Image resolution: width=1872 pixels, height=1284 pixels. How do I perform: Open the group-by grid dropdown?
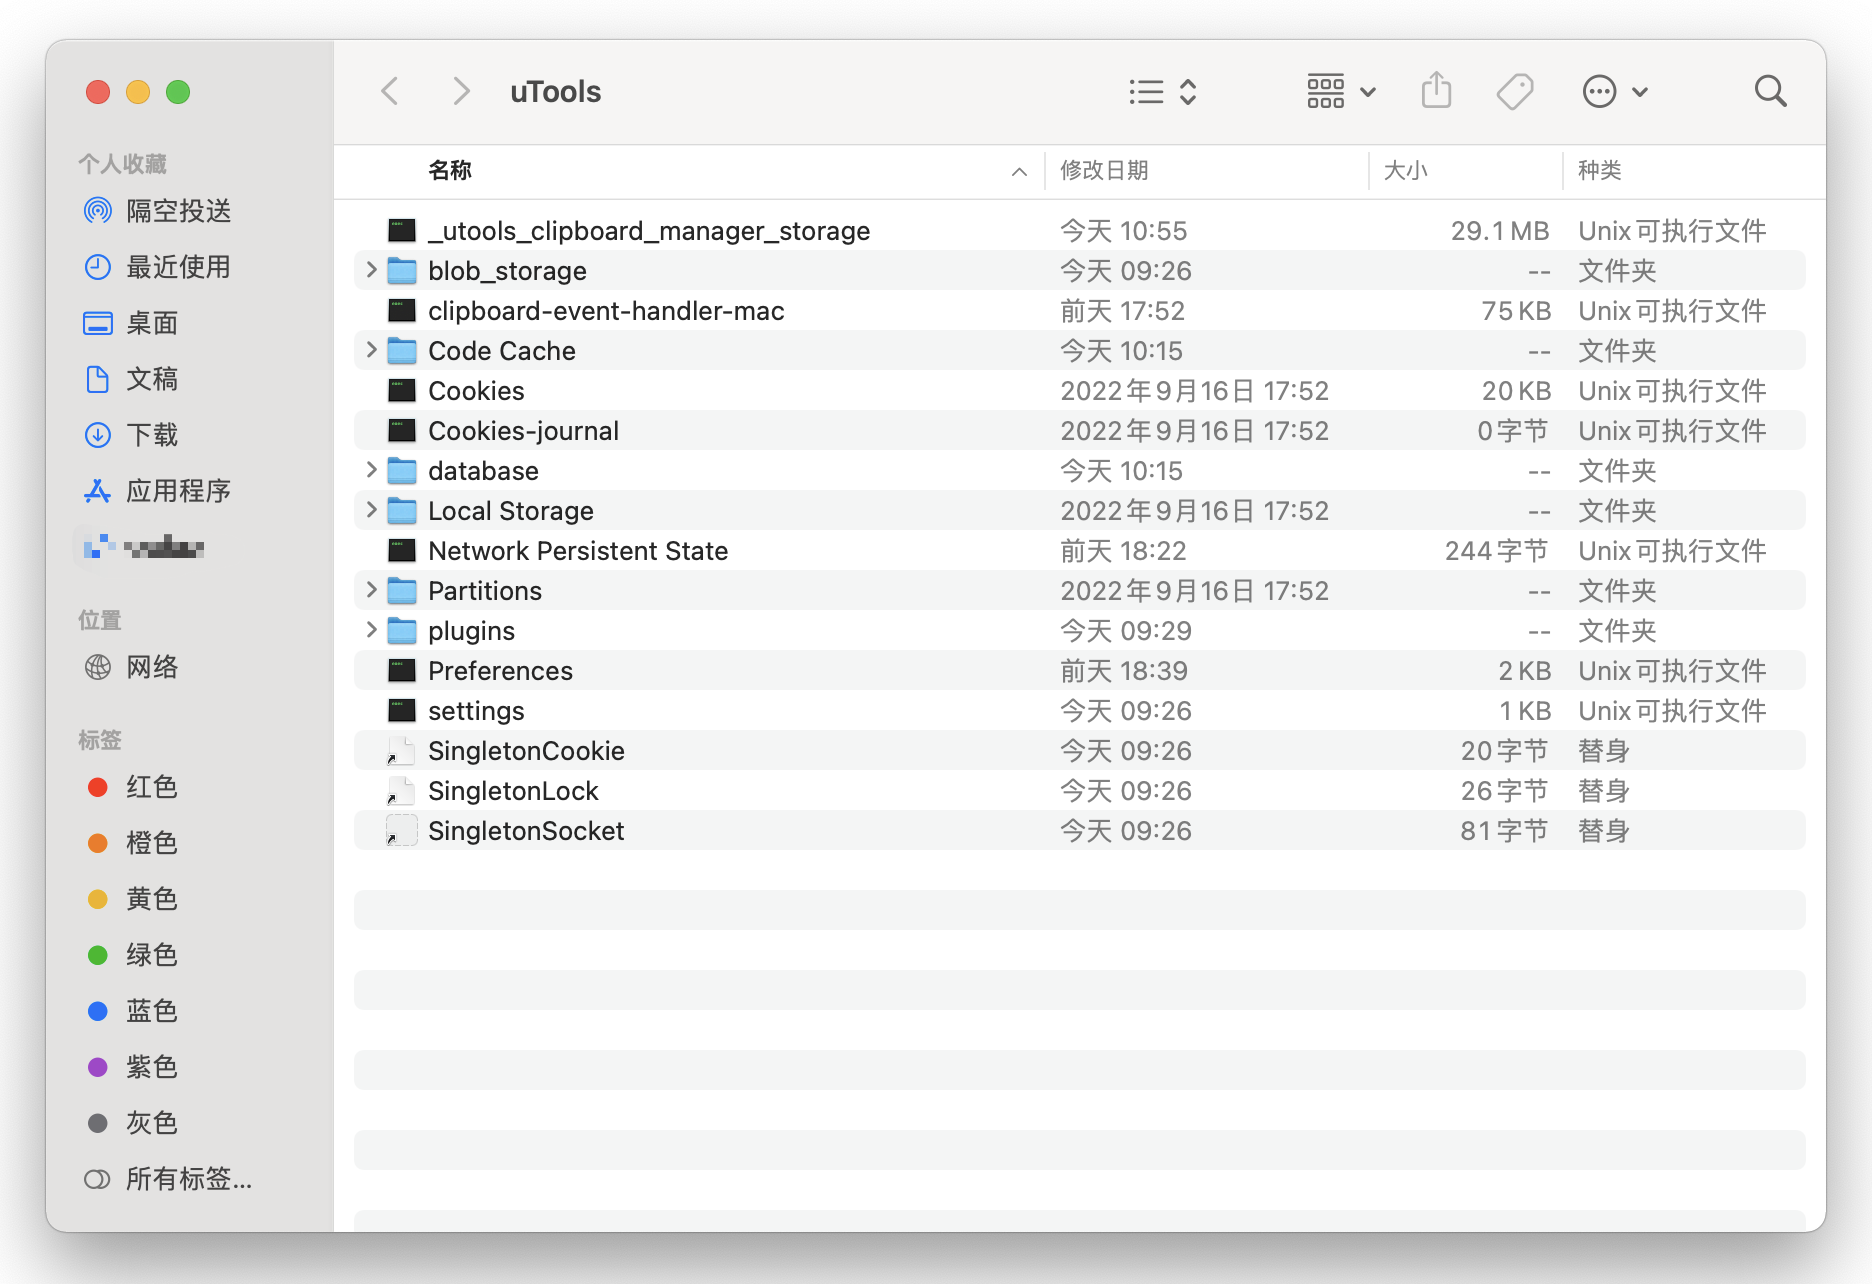click(1341, 92)
